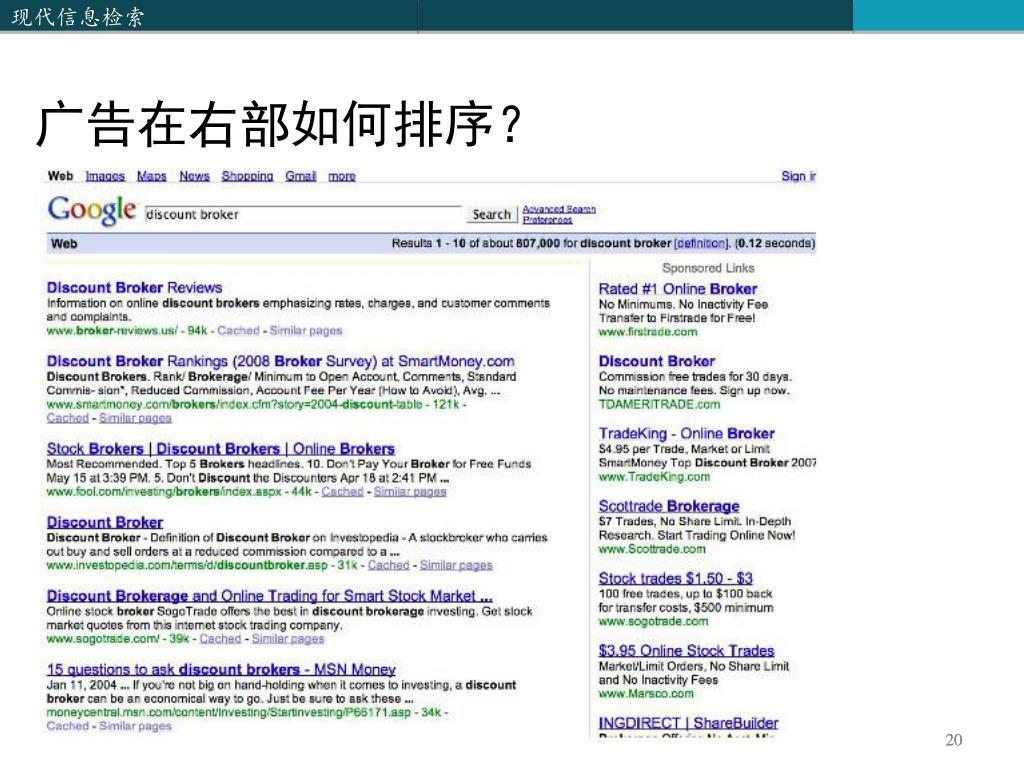The width and height of the screenshot is (1024, 768).
Task: Open Similar pages for smartmoney.com result
Action: [x=135, y=418]
